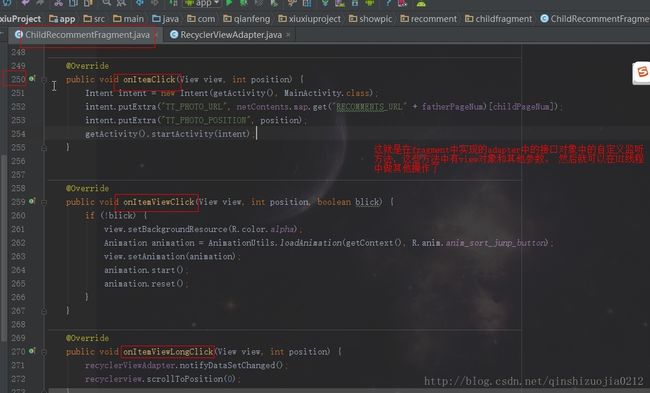
Task: Collapse the onItemViewClick method at line 259
Action: click(44, 202)
